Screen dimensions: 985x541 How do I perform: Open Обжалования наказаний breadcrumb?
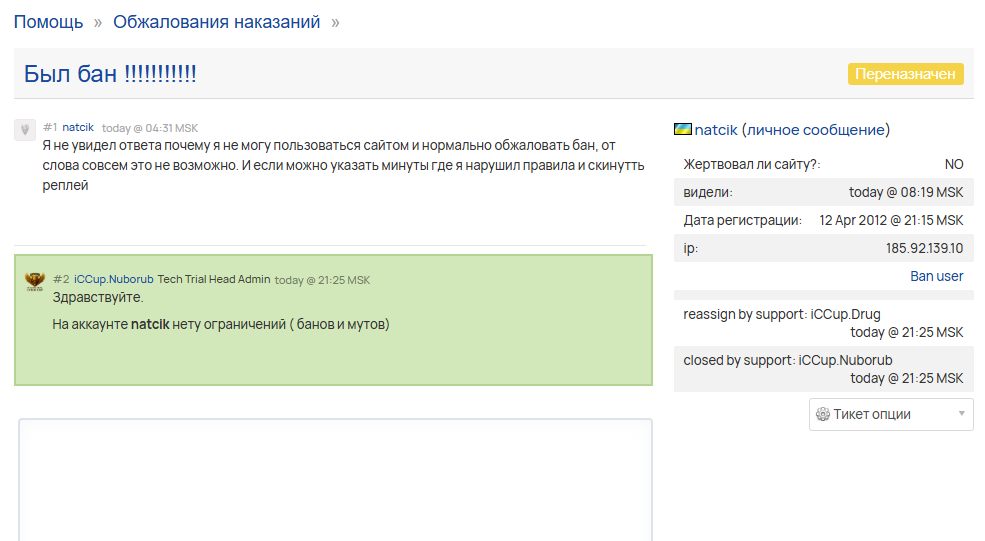pyautogui.click(x=216, y=22)
